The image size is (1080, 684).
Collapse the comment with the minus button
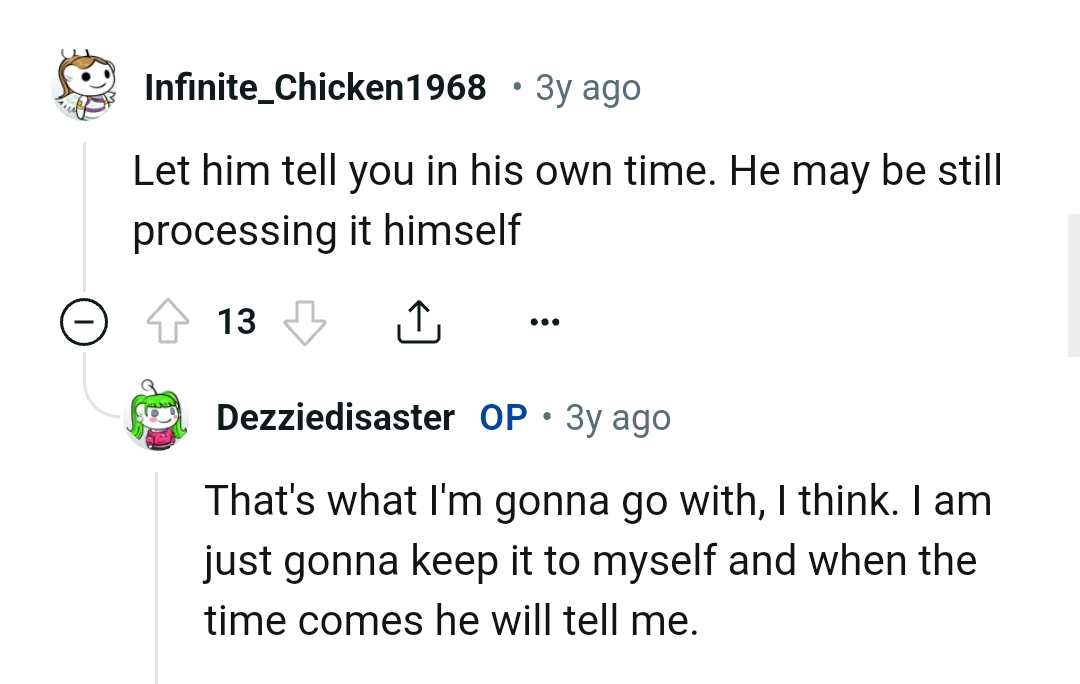point(84,321)
